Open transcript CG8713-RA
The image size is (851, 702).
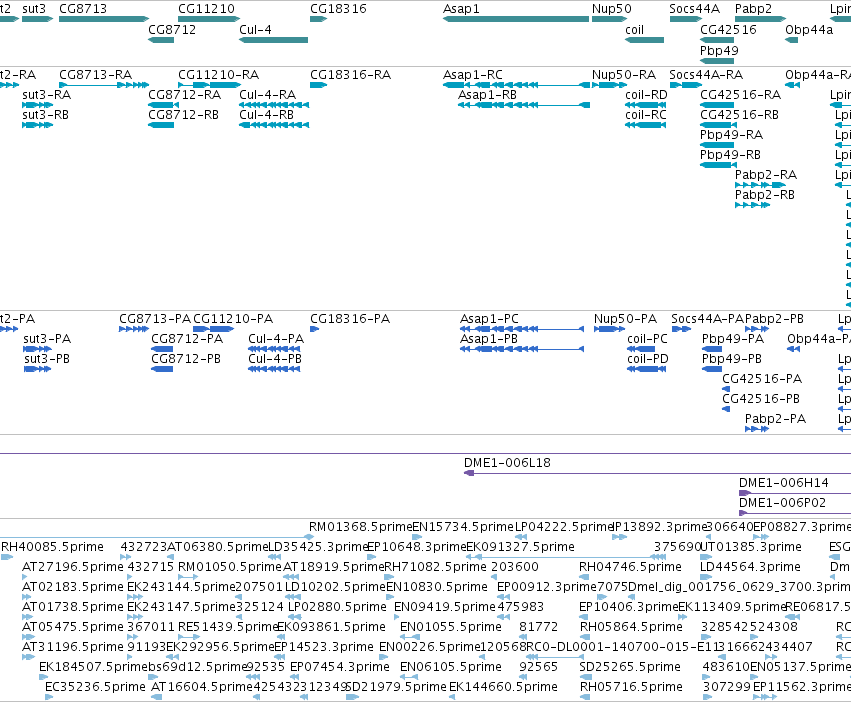click(x=96, y=74)
